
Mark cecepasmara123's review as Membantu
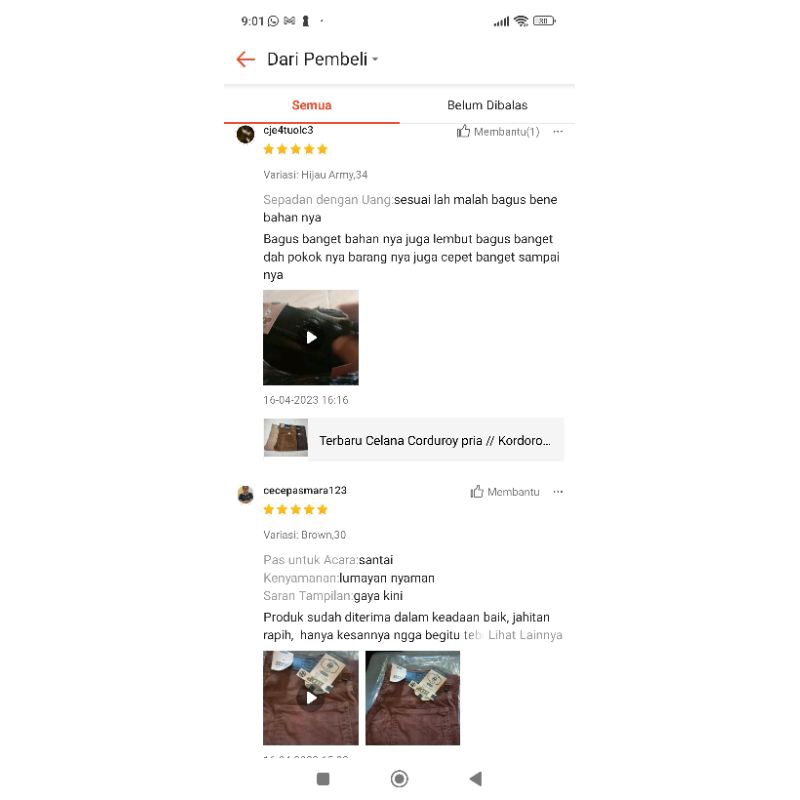[x=505, y=492]
